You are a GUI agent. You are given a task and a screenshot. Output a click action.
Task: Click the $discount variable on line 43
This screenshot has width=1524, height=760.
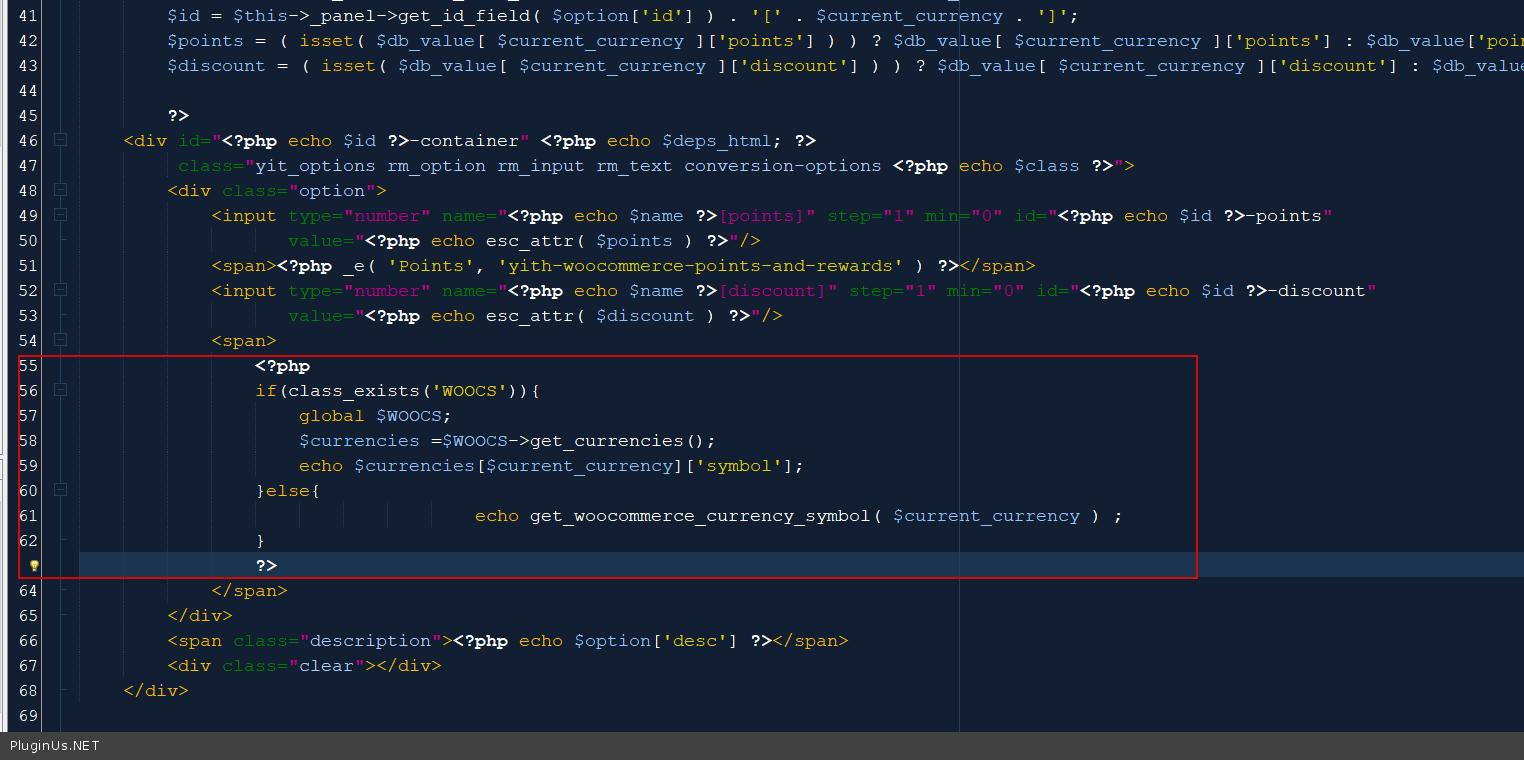[x=216, y=66]
